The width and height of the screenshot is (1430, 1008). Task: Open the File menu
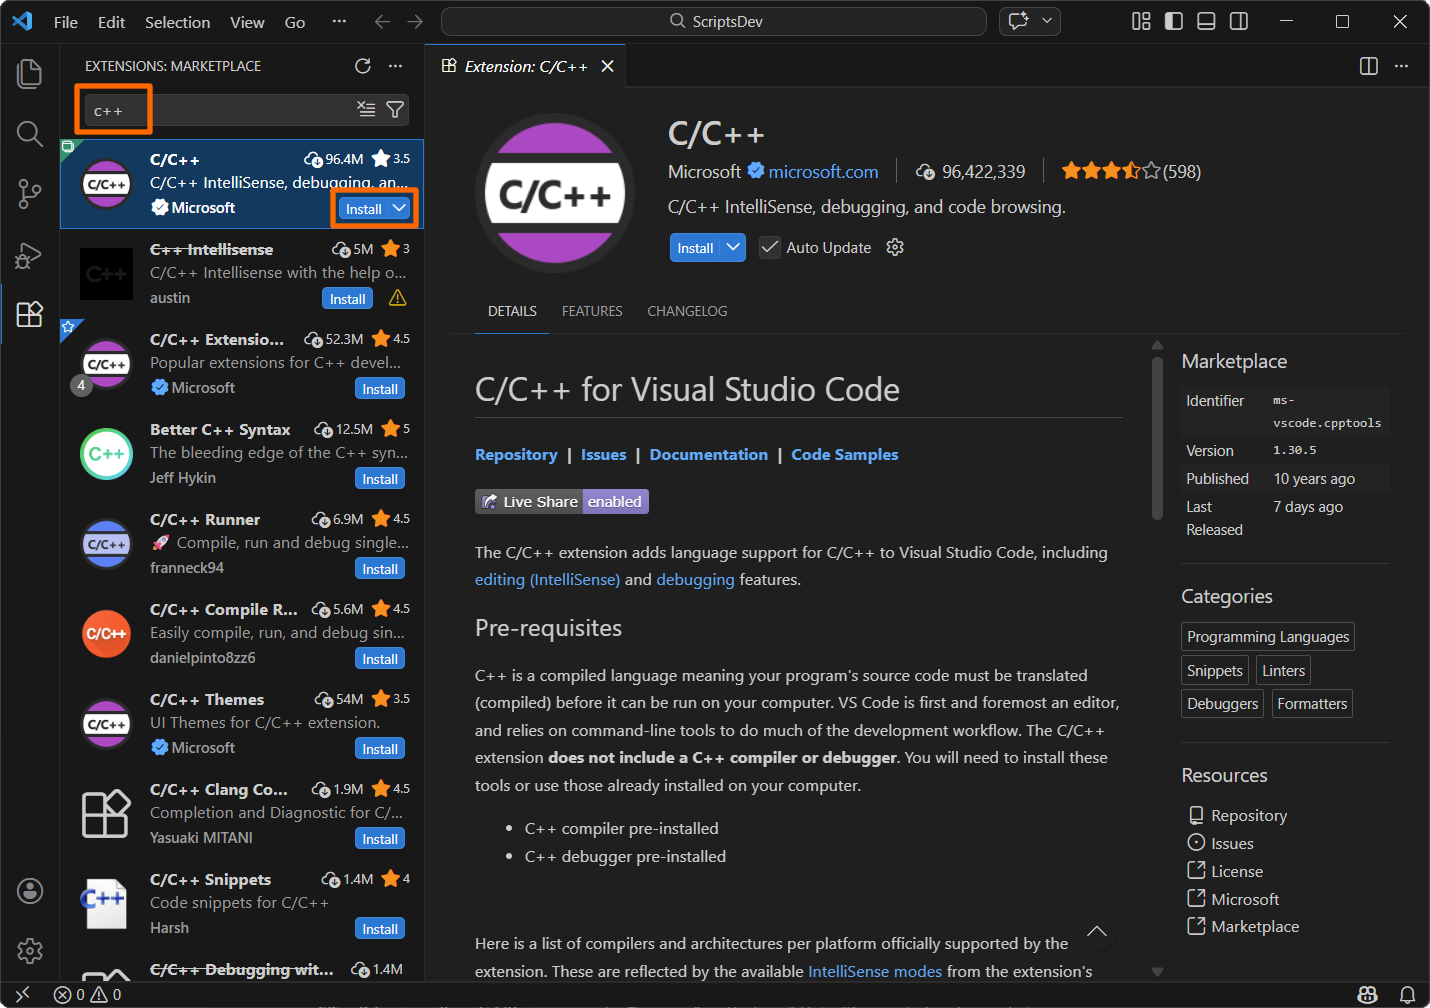pos(66,22)
